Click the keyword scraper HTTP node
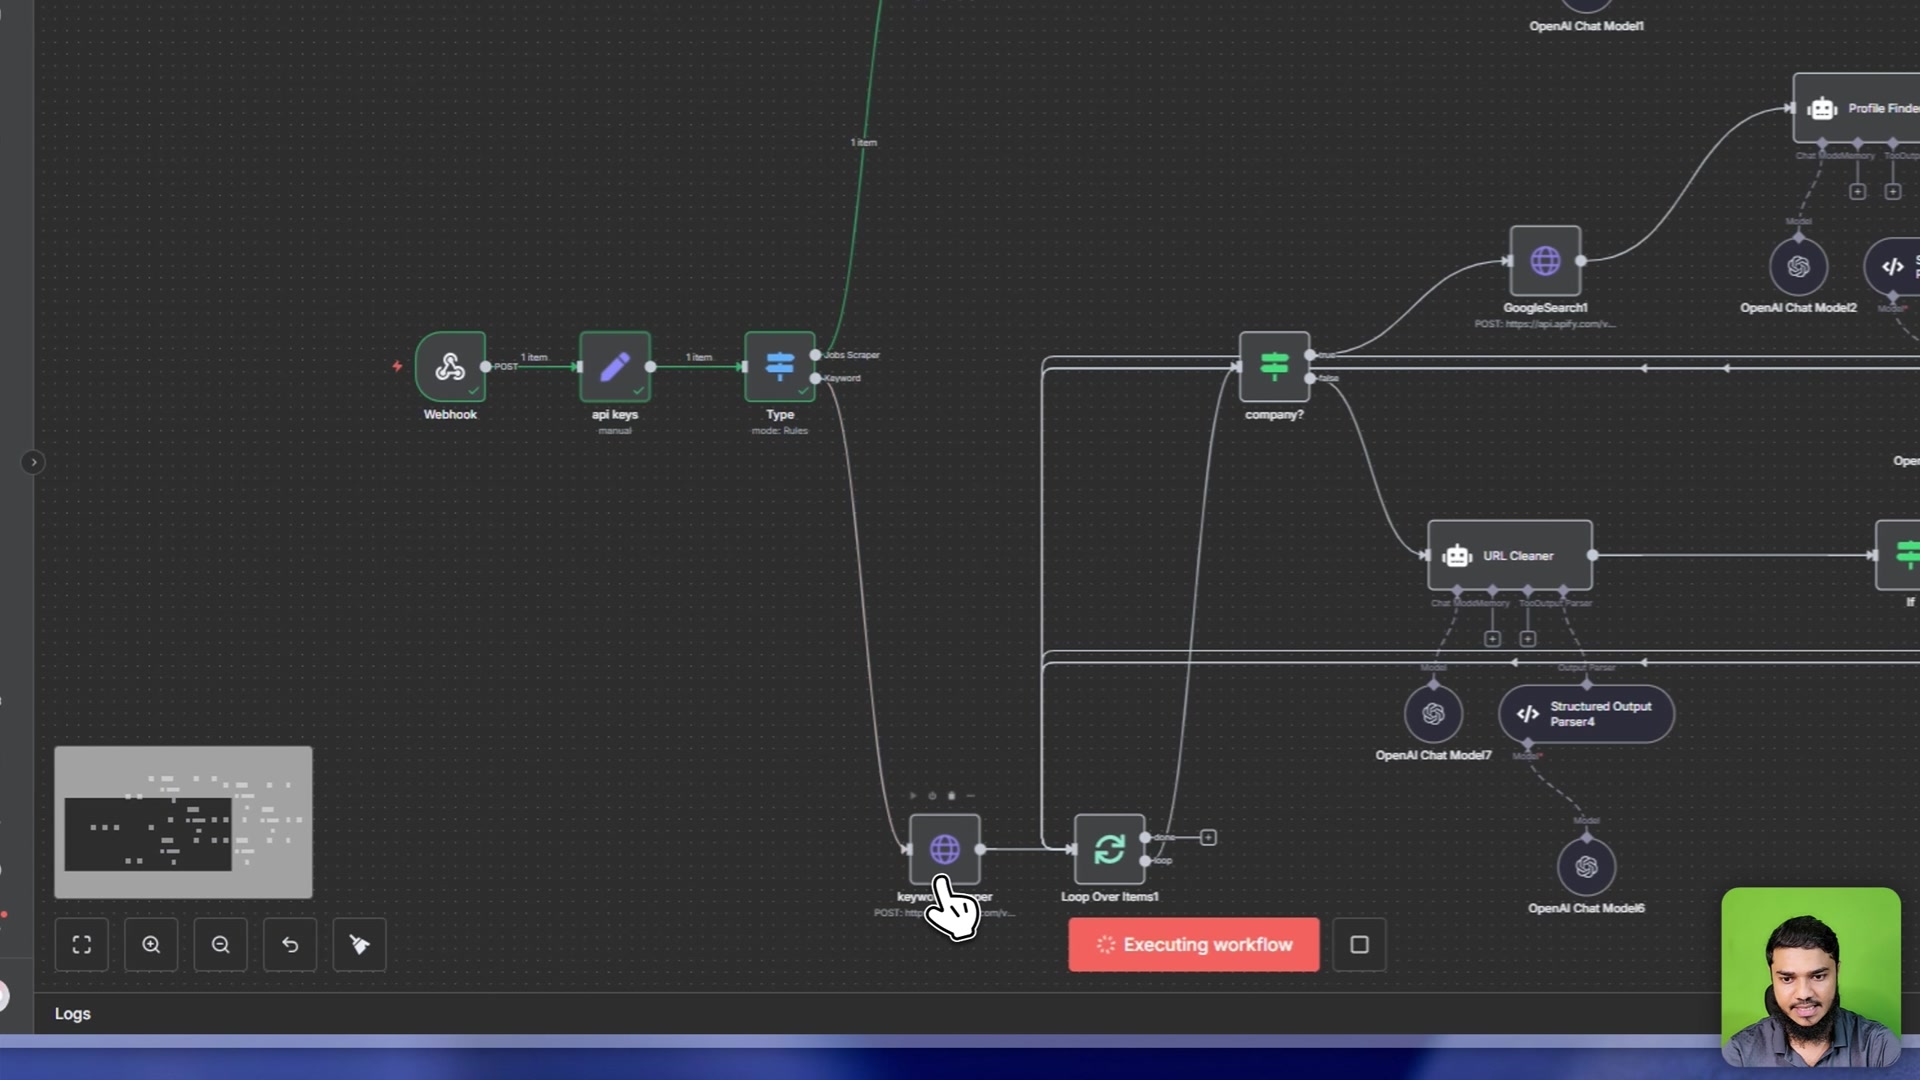Viewport: 1920px width, 1080px height. click(944, 849)
